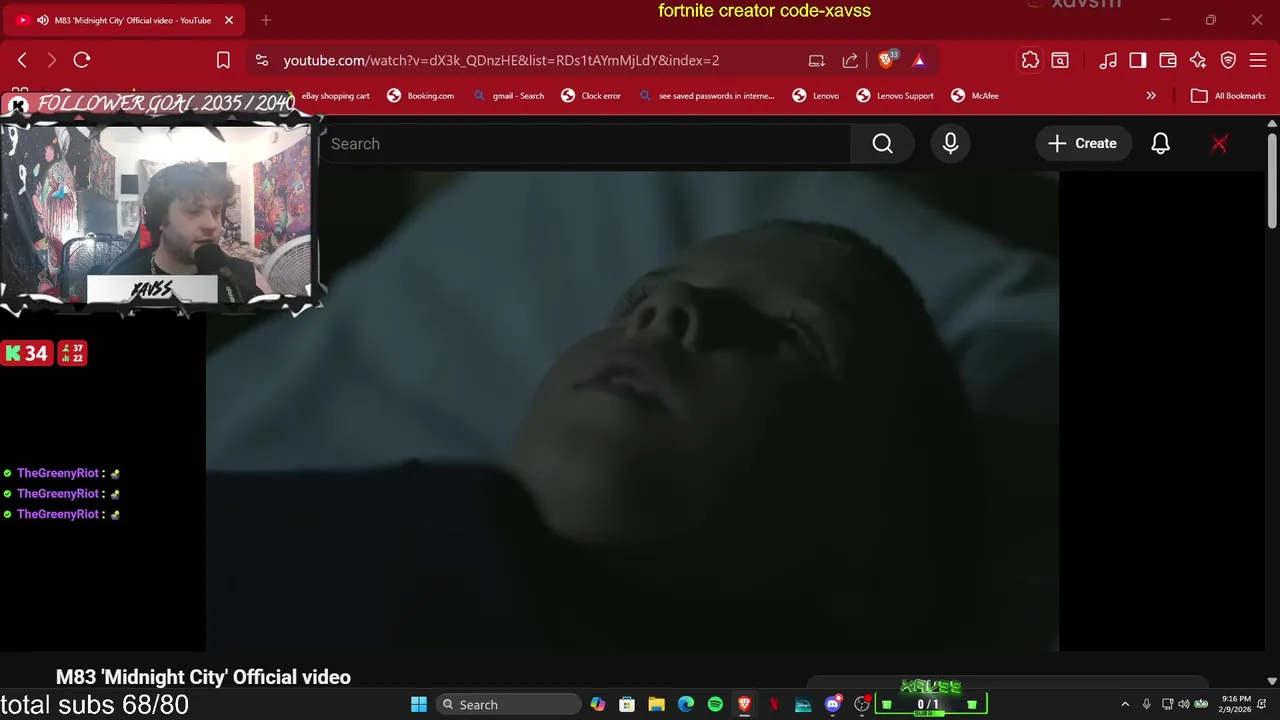1280x720 pixels.
Task: Show more bookmarks with the chevron
Action: click(x=1151, y=96)
